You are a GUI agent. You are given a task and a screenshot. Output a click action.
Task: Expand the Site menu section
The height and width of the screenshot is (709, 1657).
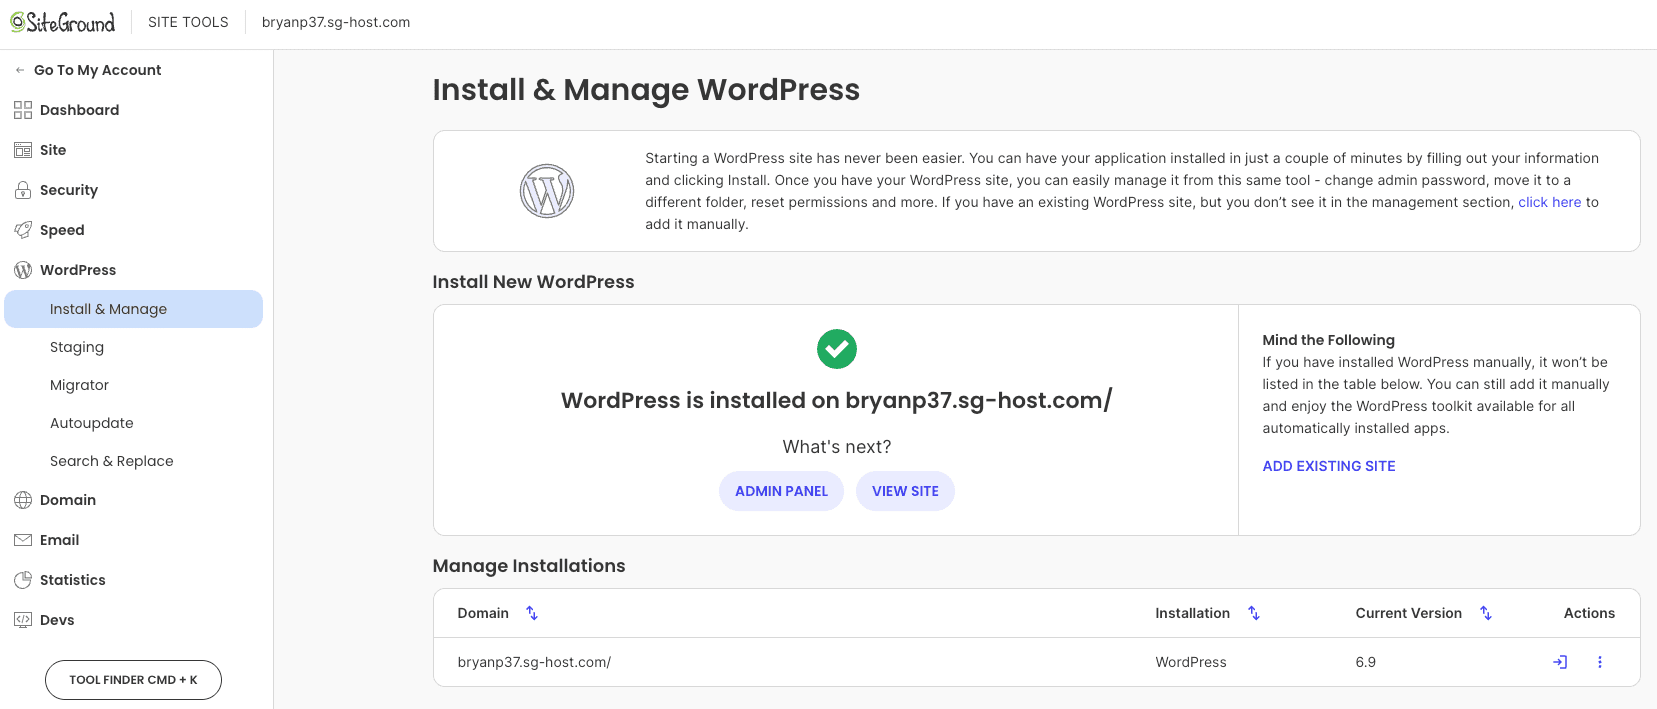136,150
